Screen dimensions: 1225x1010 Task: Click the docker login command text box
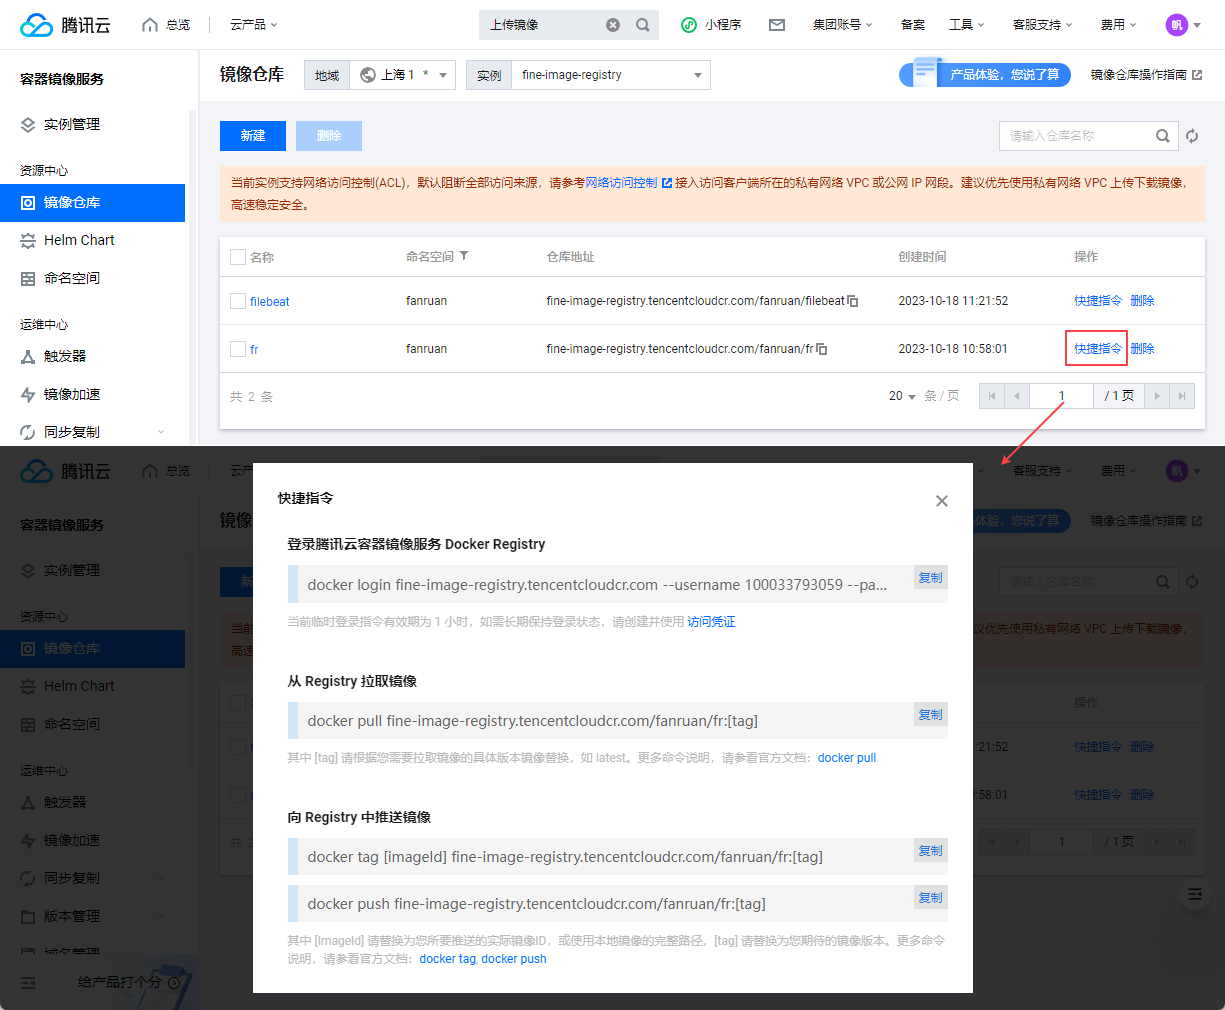pyautogui.click(x=617, y=585)
